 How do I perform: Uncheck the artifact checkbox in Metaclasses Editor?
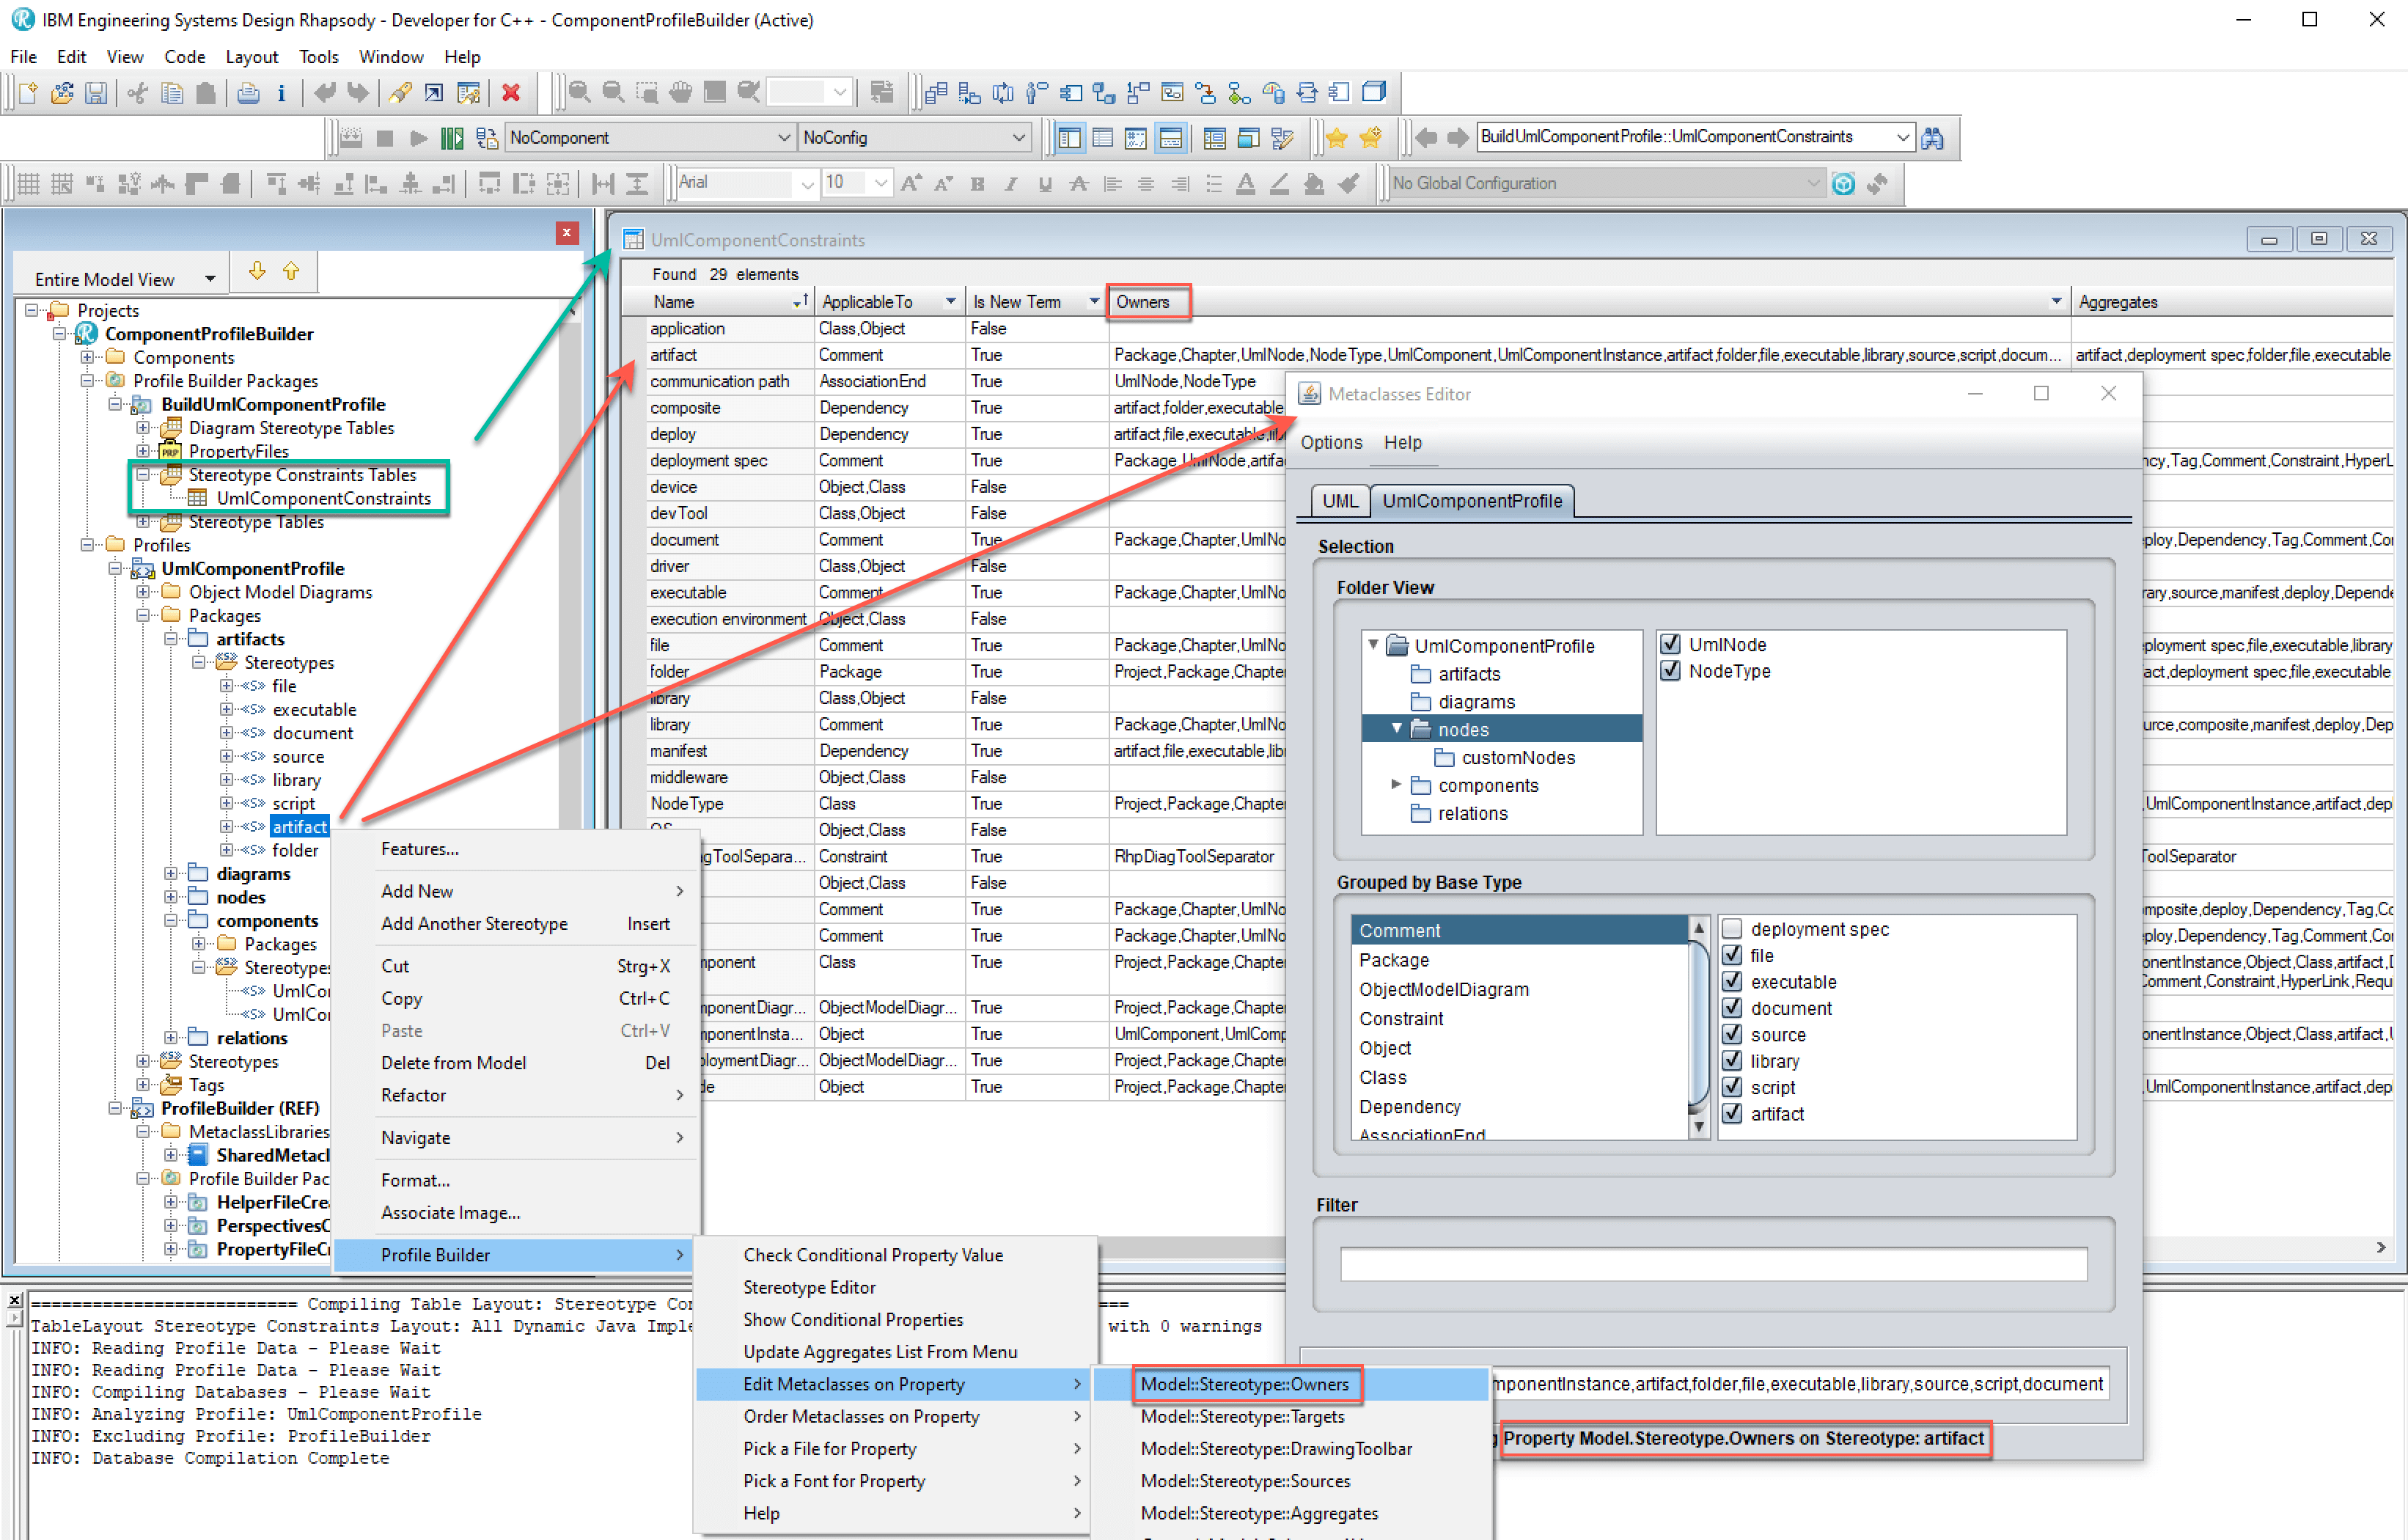tap(1732, 1113)
